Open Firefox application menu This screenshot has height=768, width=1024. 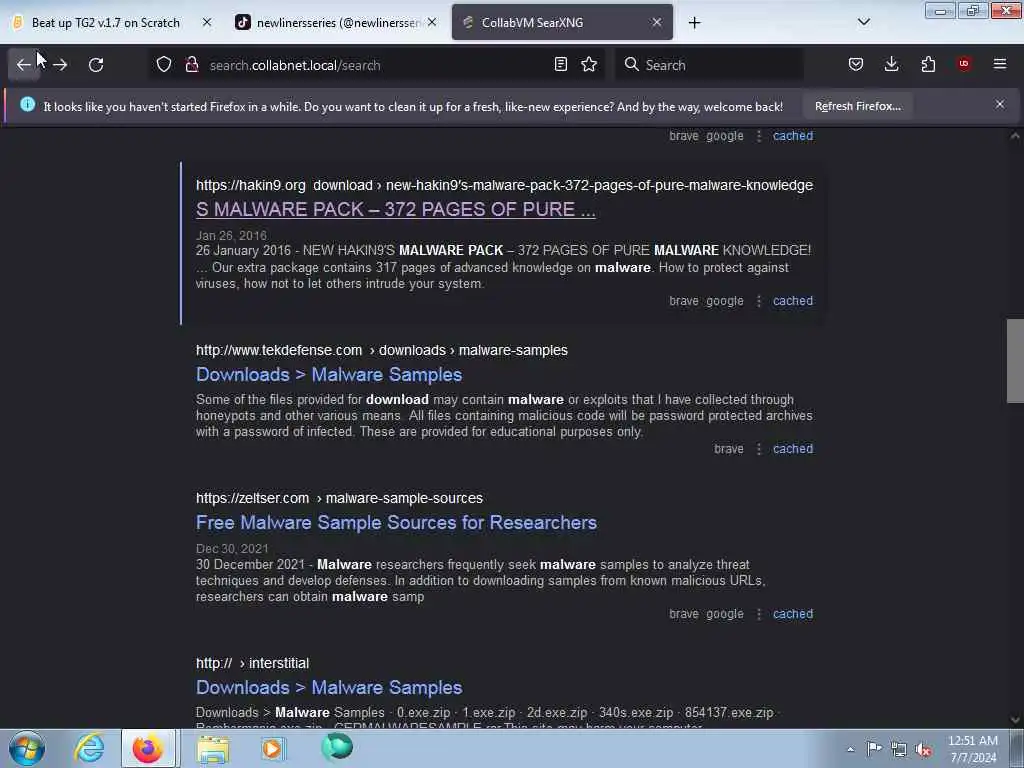(x=1000, y=64)
